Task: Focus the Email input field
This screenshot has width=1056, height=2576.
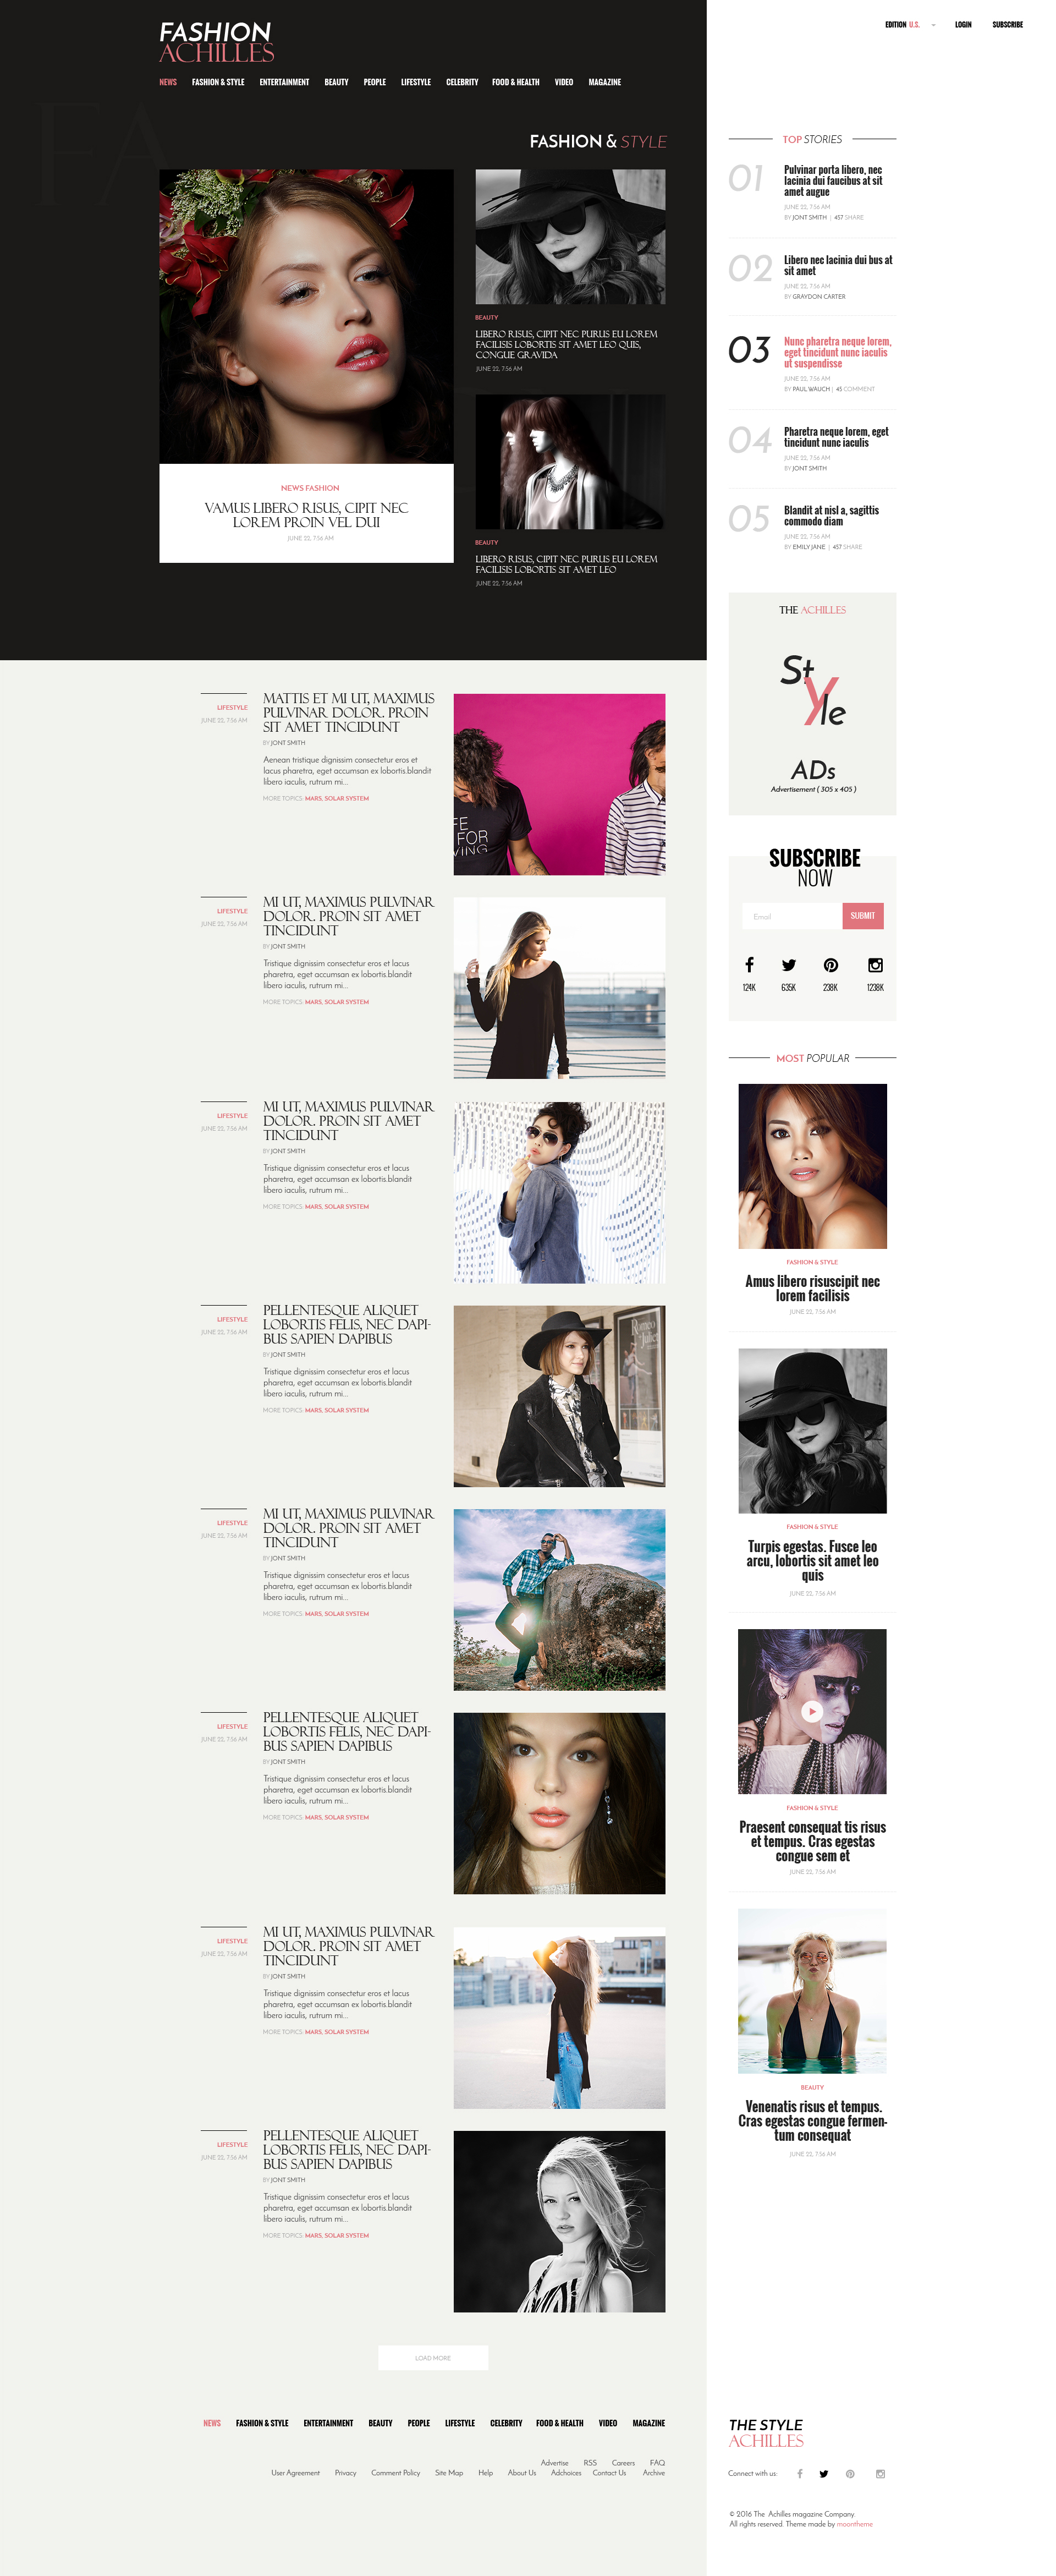Action: (x=792, y=916)
